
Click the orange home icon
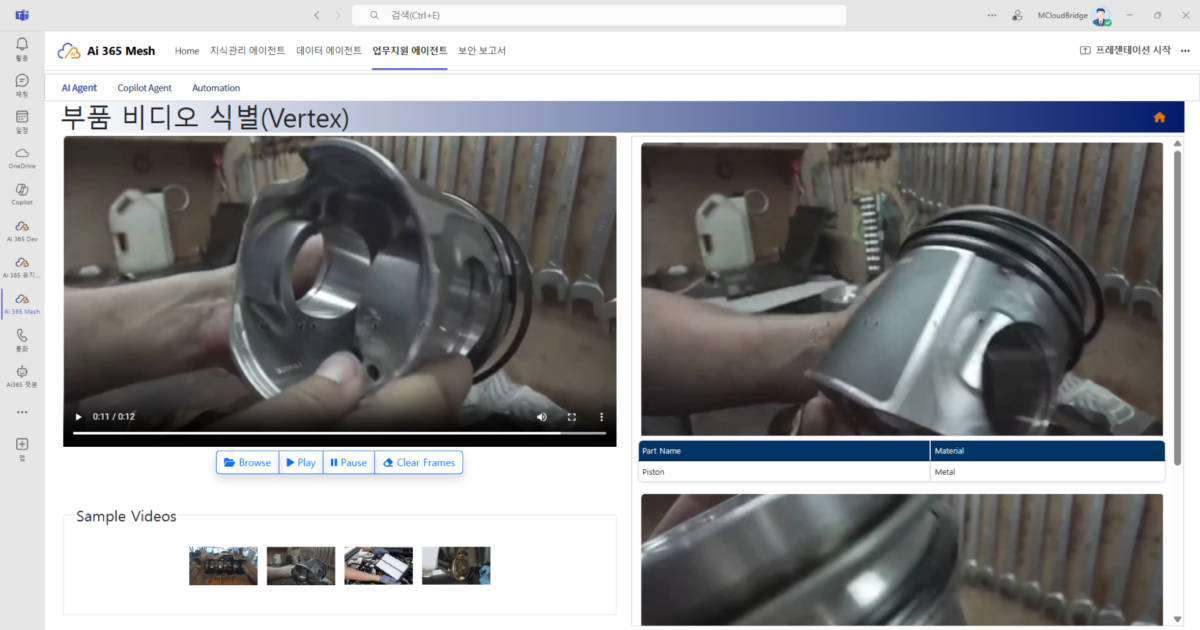click(x=1159, y=117)
